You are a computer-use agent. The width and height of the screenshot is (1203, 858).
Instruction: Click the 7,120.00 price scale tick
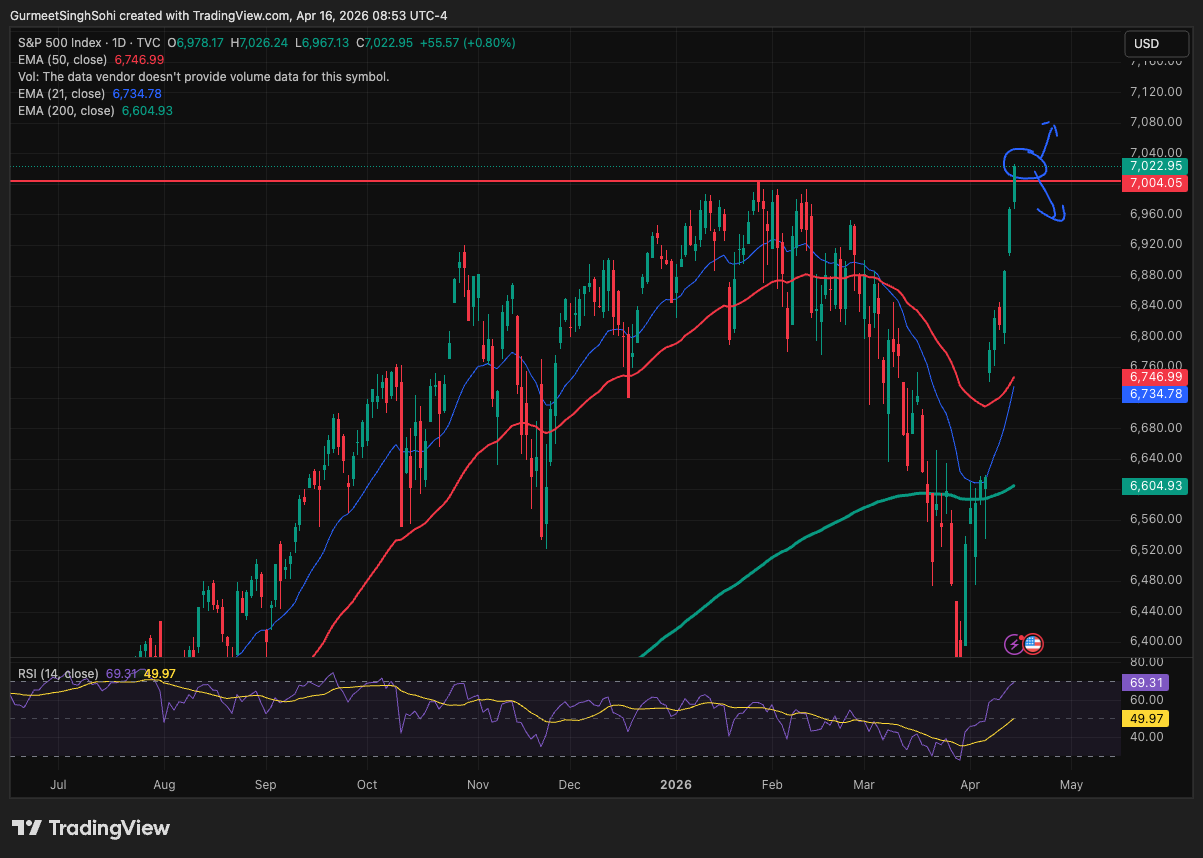1154,92
